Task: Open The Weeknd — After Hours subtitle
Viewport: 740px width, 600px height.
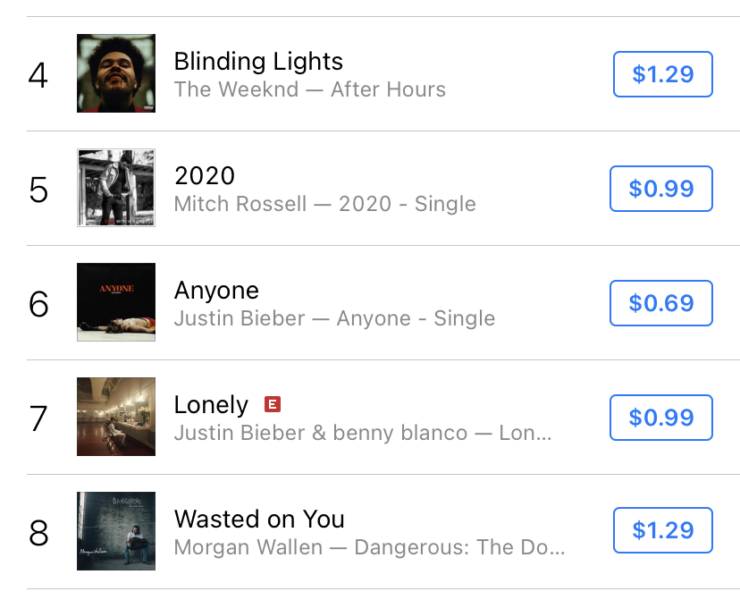Action: (310, 89)
